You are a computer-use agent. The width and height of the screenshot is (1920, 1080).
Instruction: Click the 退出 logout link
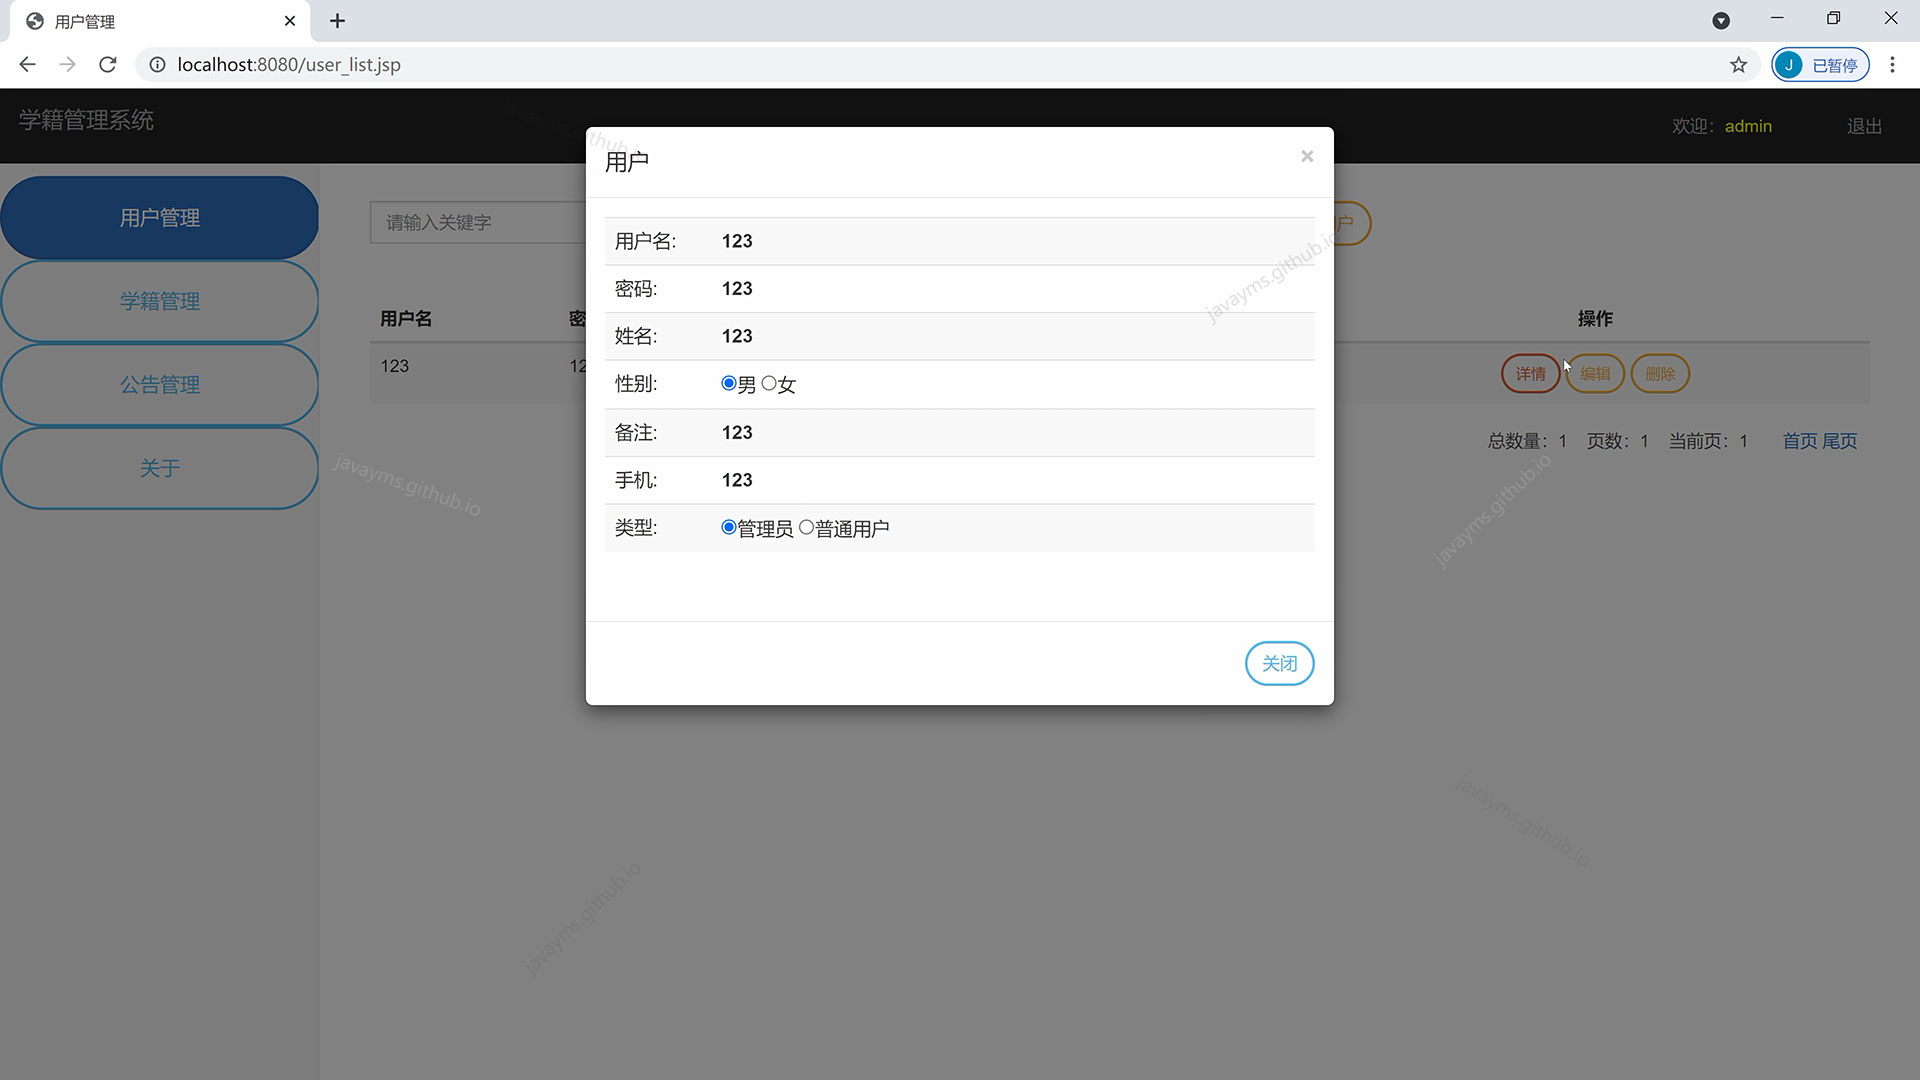[x=1864, y=126]
